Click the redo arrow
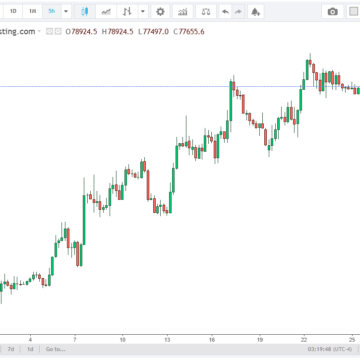This screenshot has height=360, width=360. [238, 12]
